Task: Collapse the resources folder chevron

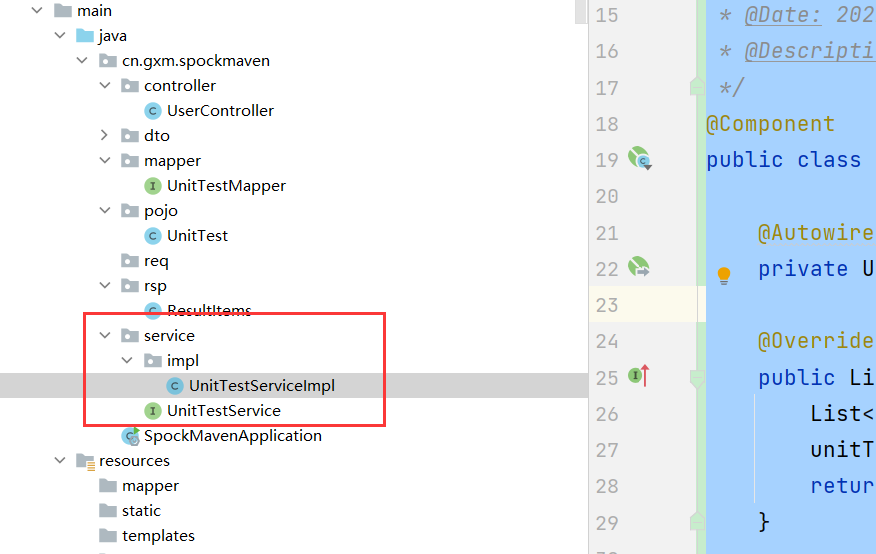Action: (x=60, y=460)
